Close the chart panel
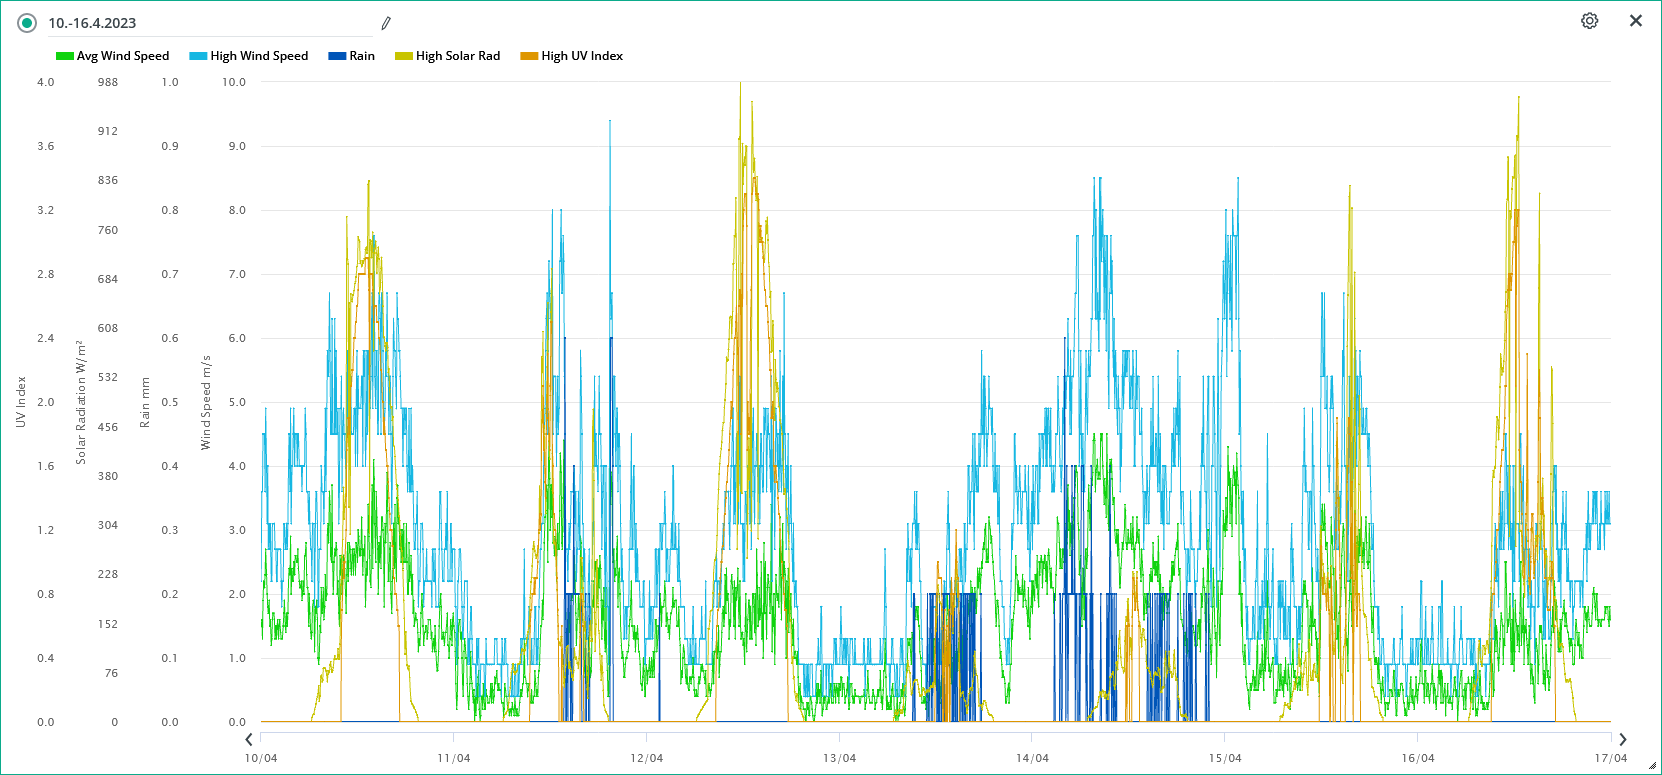Image resolution: width=1662 pixels, height=775 pixels. (x=1636, y=21)
